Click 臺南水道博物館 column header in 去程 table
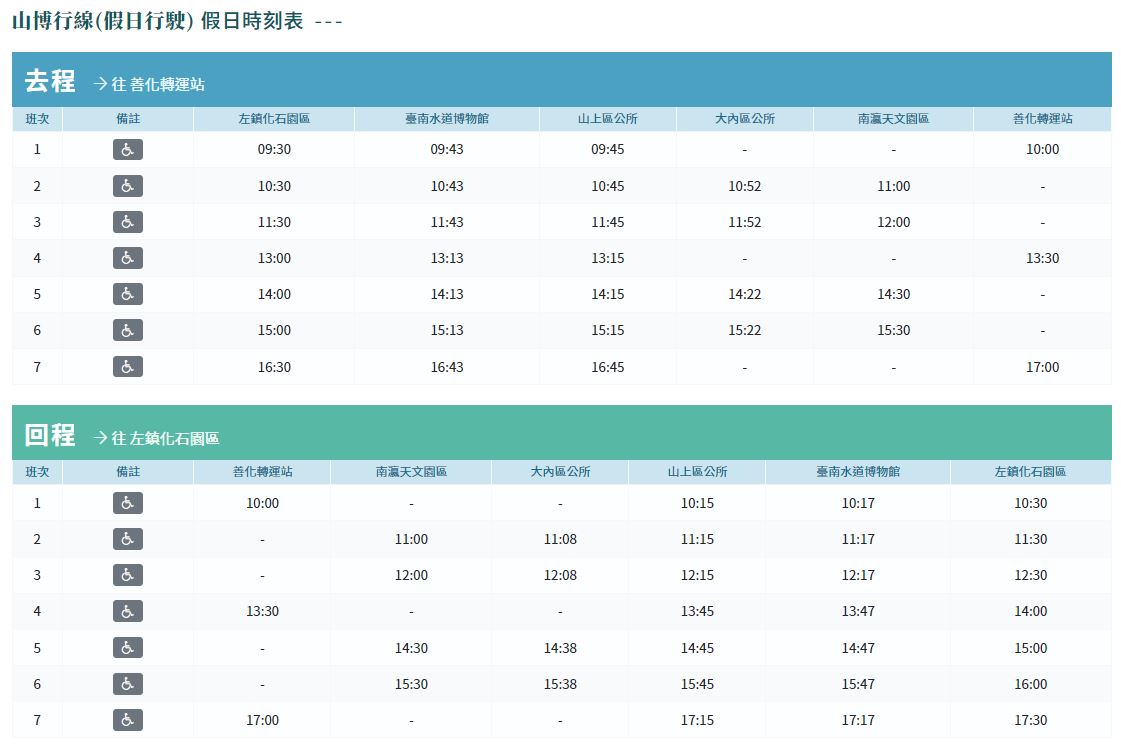The height and width of the screenshot is (745, 1121). point(447,119)
